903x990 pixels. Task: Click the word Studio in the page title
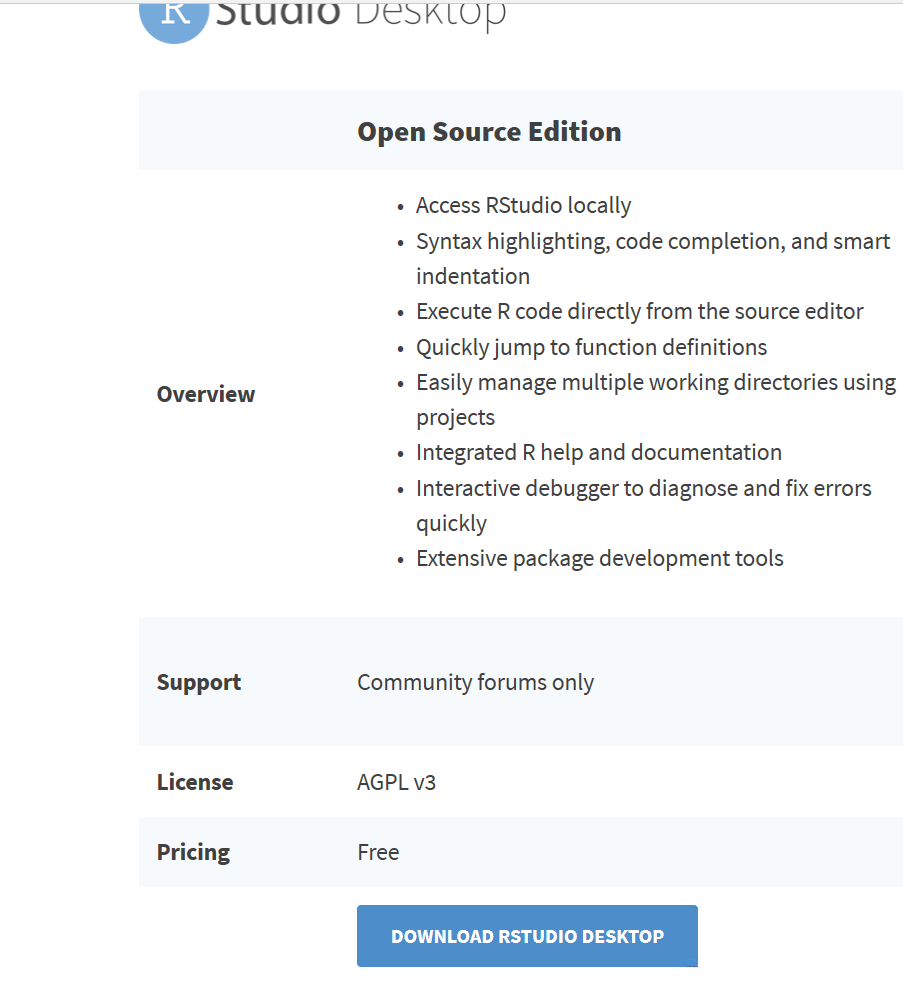277,14
